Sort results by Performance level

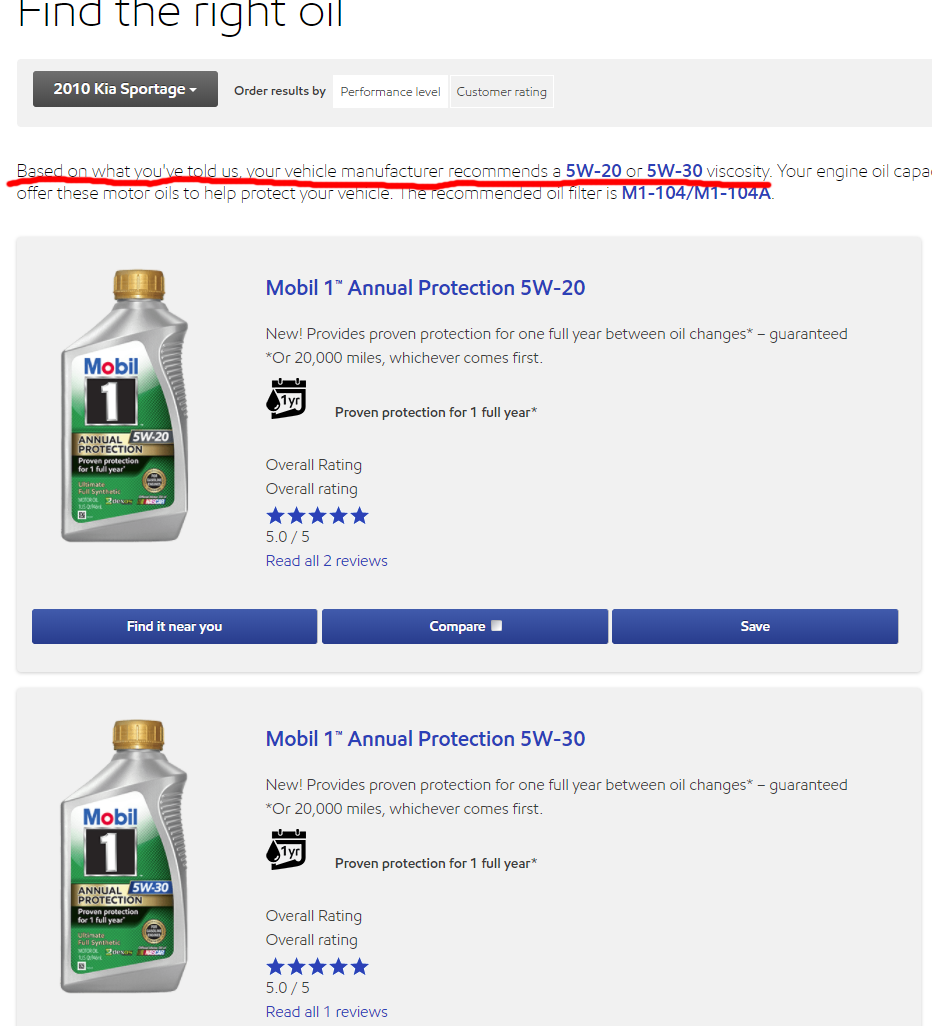point(390,92)
